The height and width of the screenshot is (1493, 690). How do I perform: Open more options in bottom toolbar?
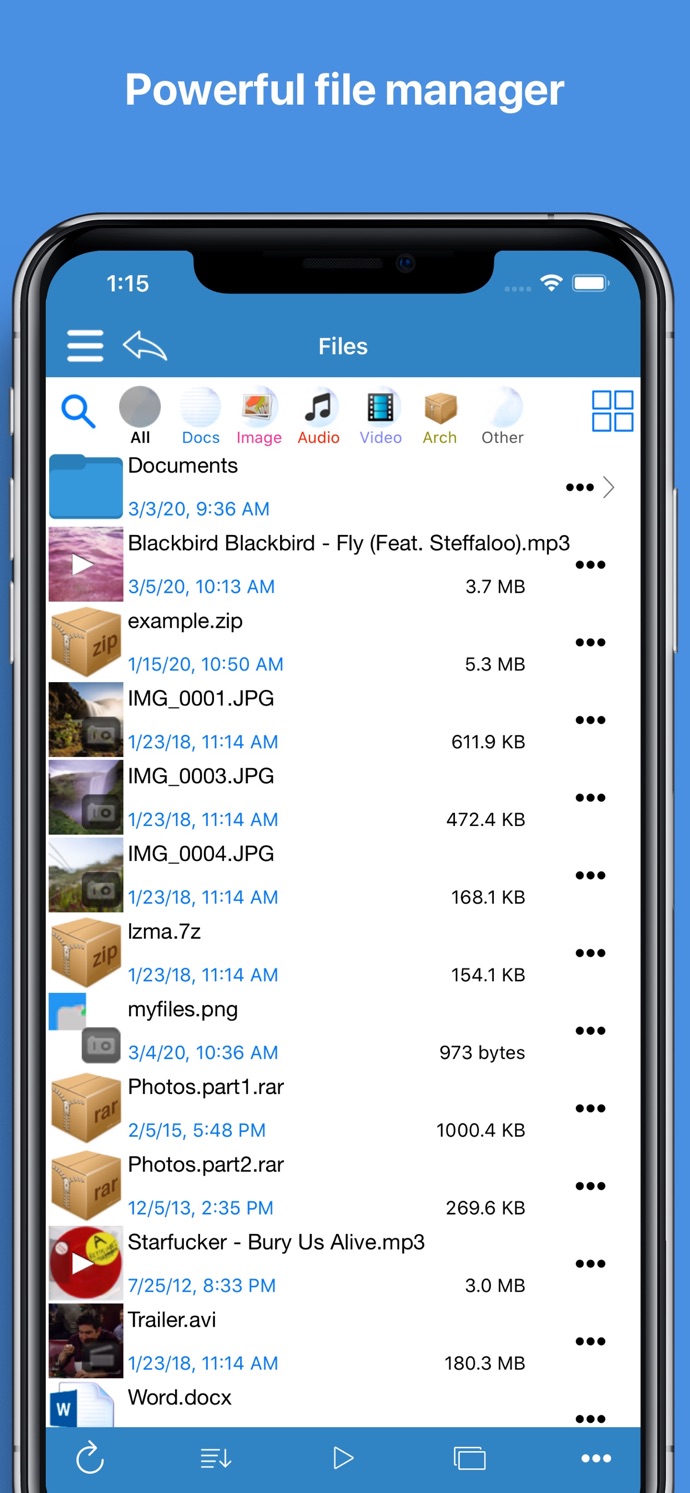pyautogui.click(x=596, y=1459)
